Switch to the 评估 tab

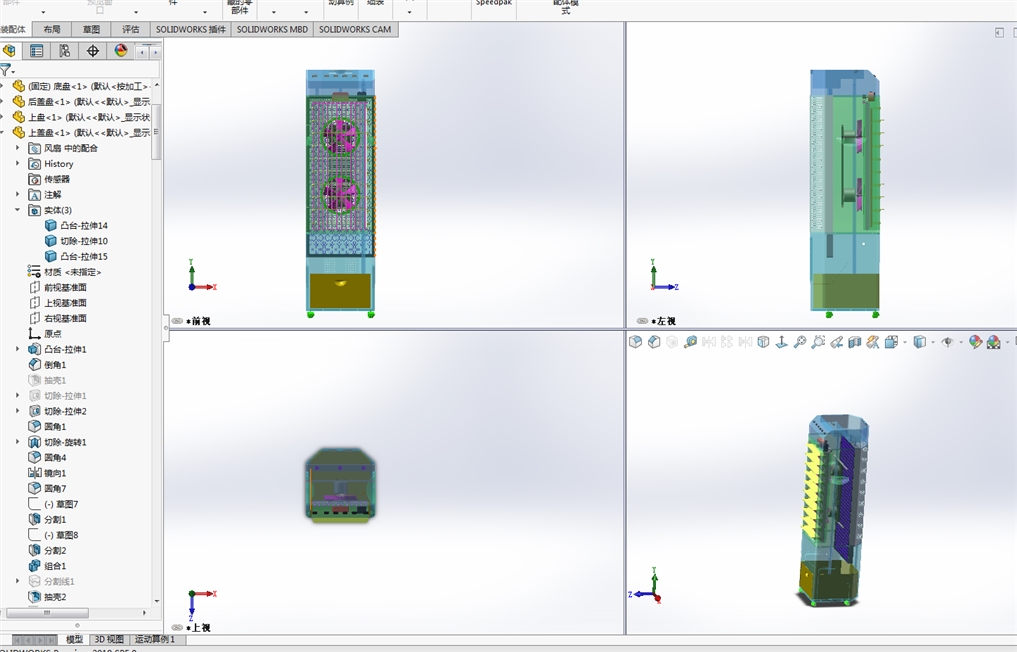130,29
